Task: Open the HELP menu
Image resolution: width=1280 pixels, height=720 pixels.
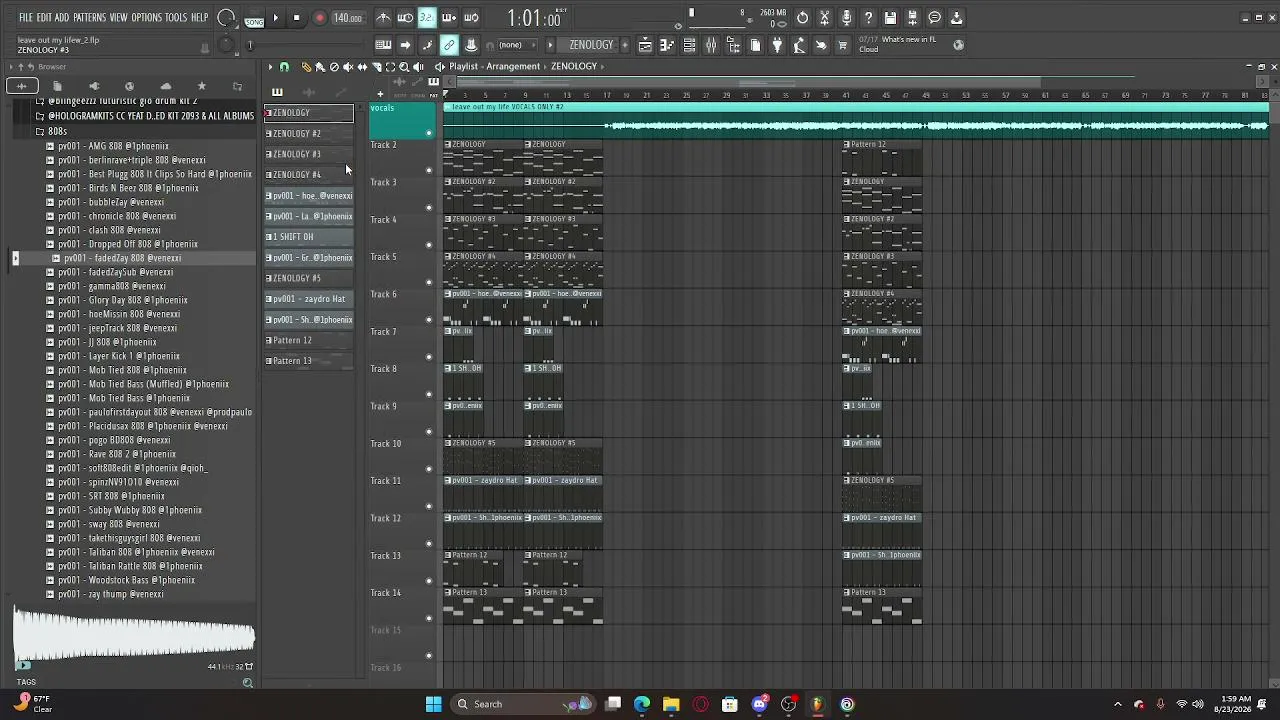Action: 200,18
